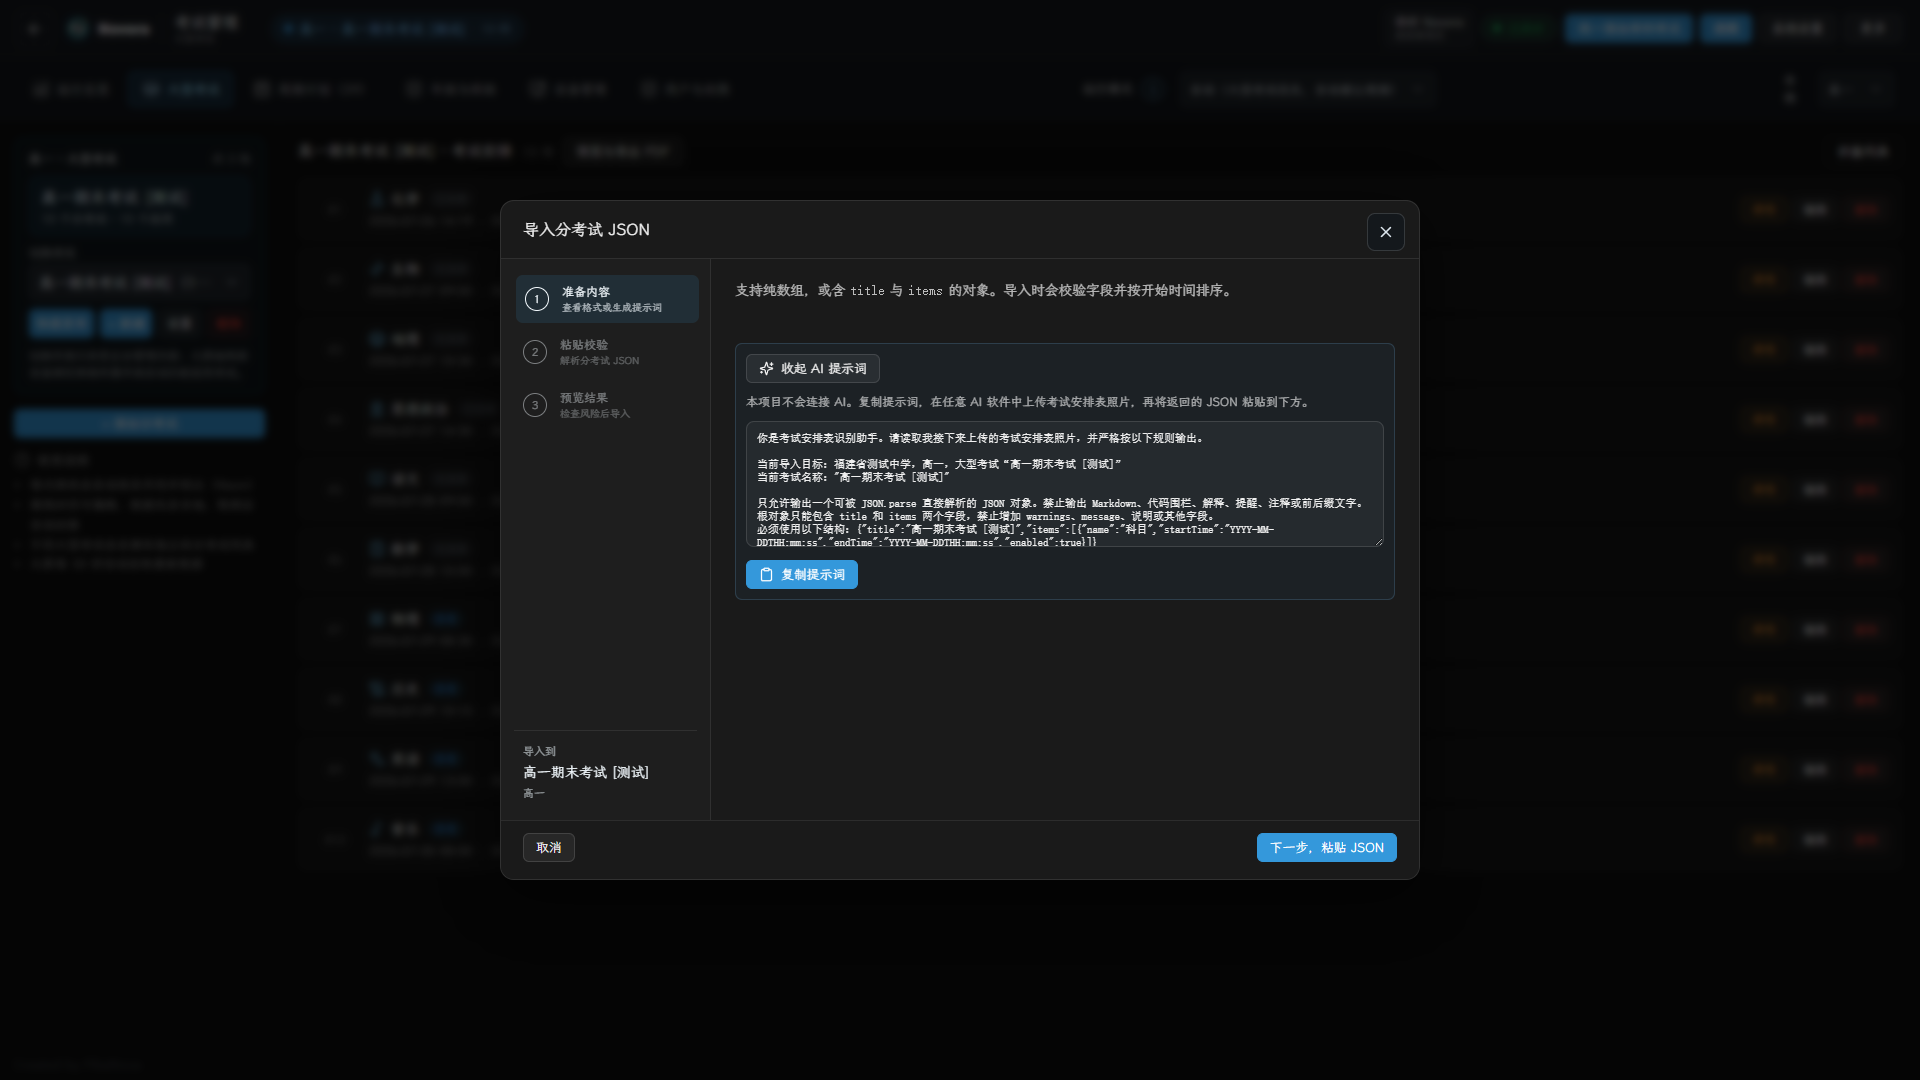Collapse the AI prompt via 收起 AI 提示词
This screenshot has height=1080, width=1920.
point(812,368)
